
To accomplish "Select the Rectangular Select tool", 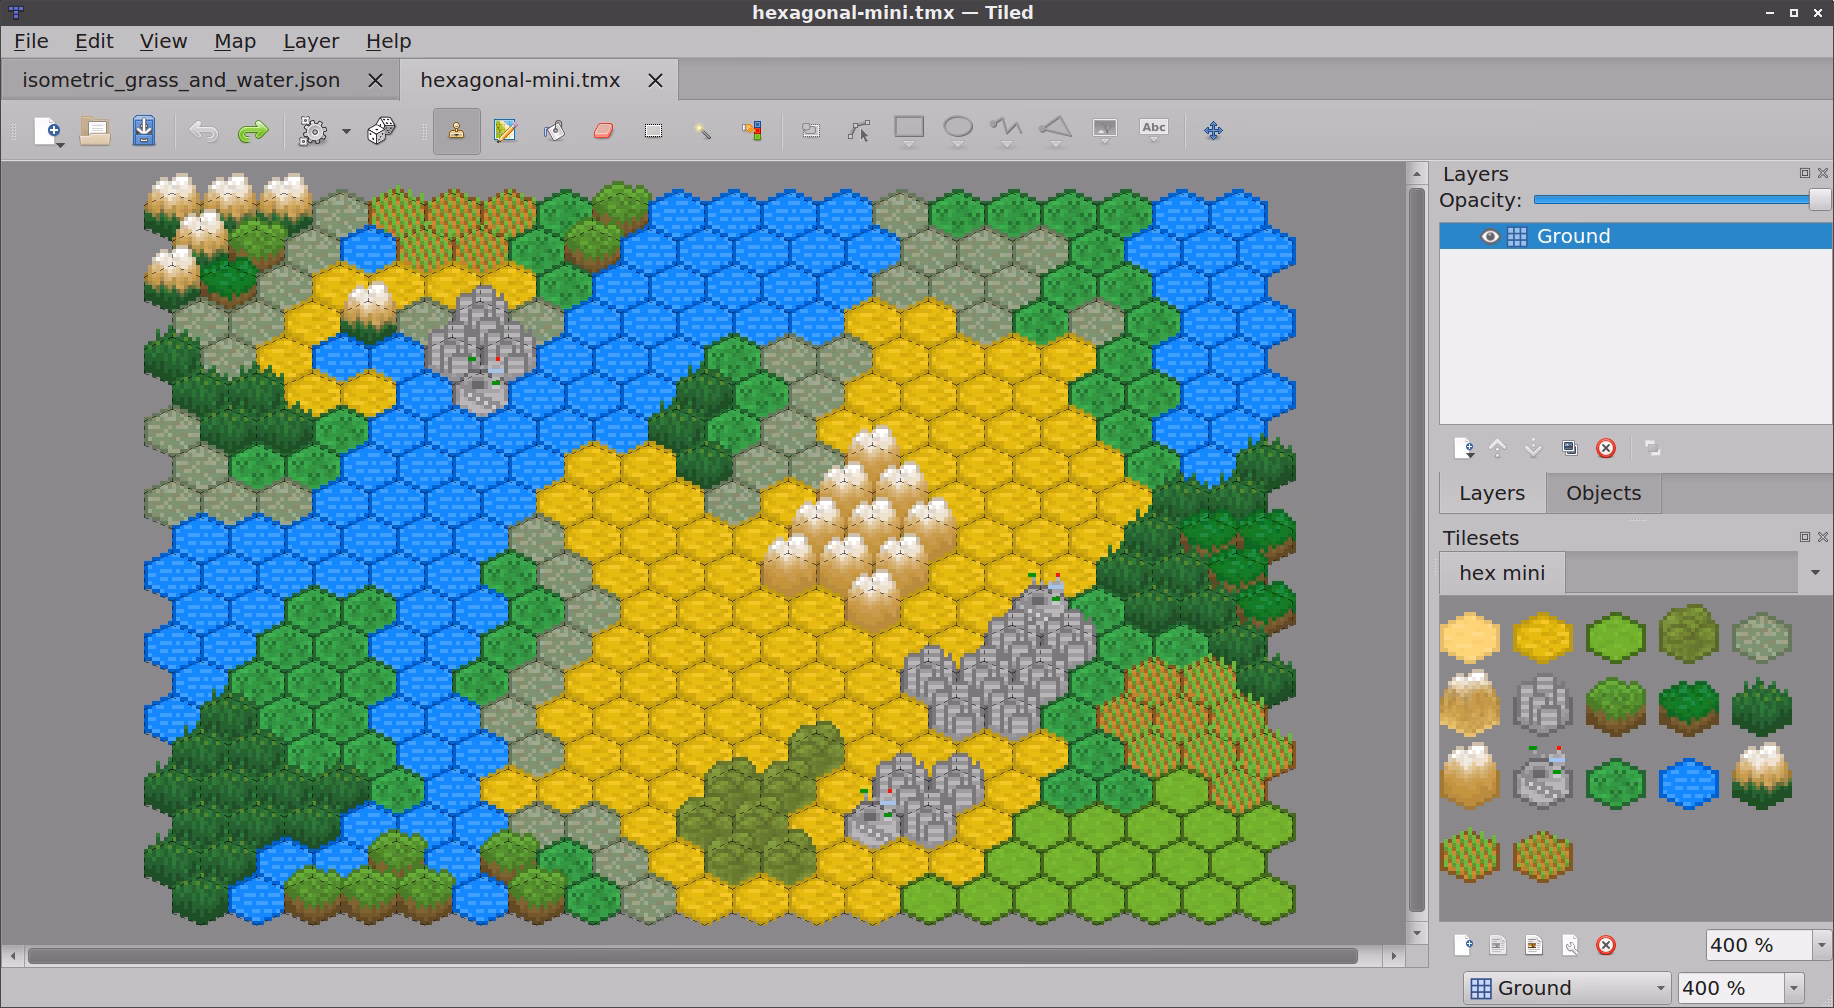I will (x=653, y=131).
